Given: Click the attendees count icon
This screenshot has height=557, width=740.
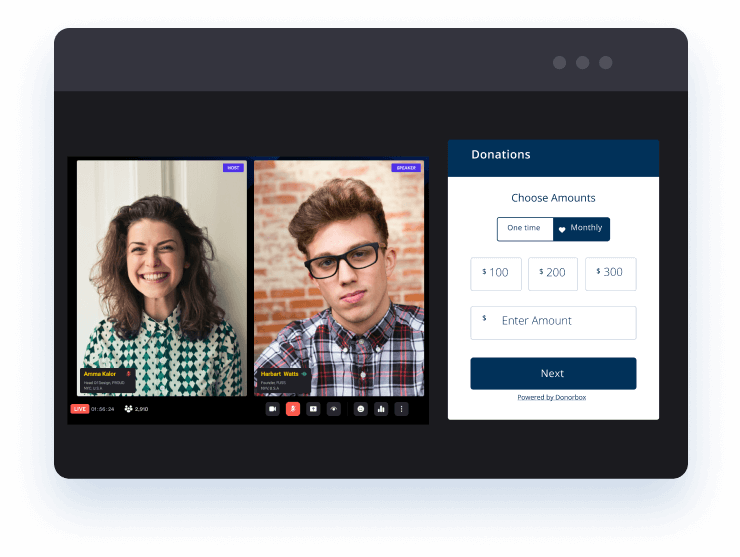Looking at the screenshot, I should (129, 409).
